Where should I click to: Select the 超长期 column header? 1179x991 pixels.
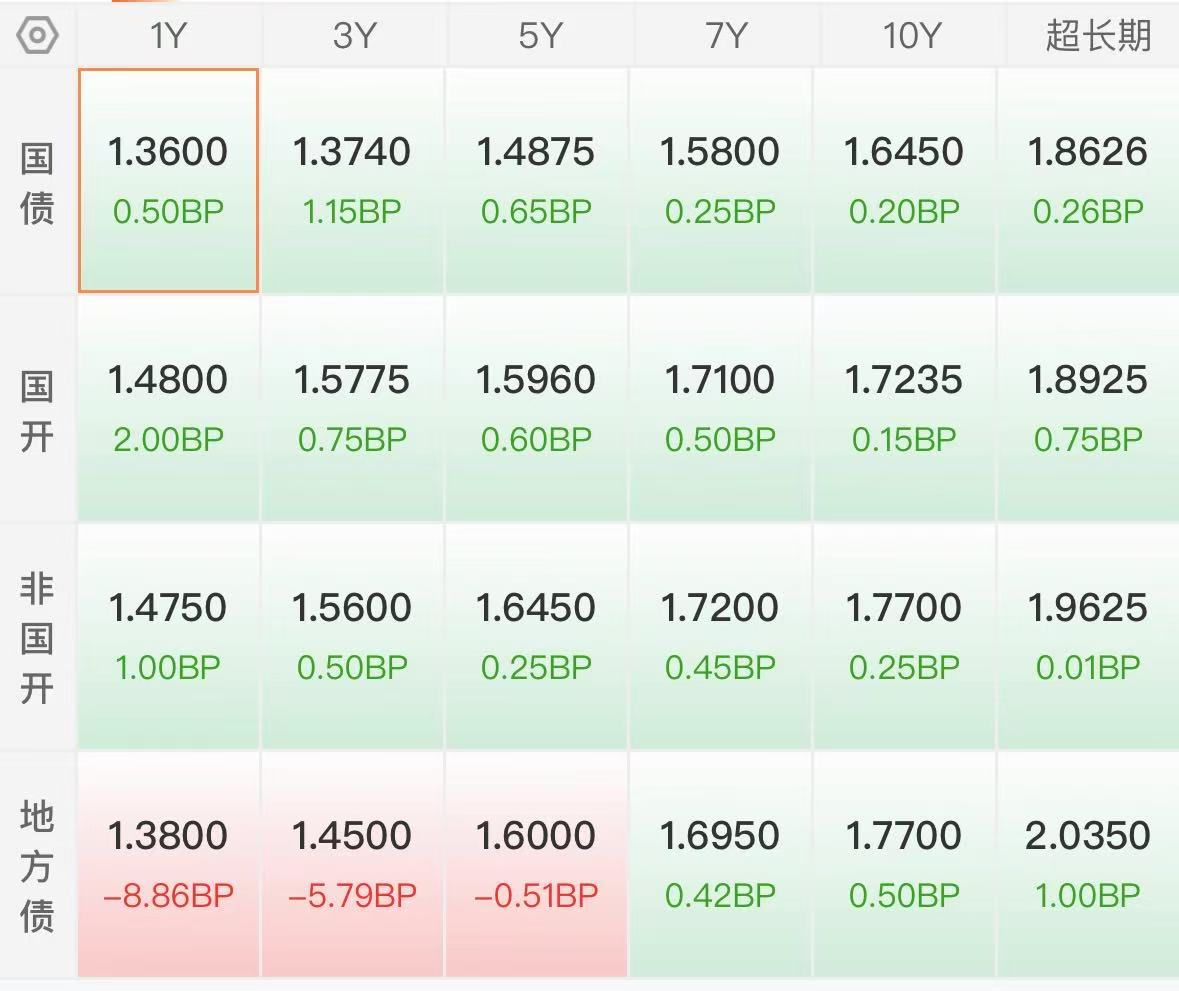[1097, 35]
